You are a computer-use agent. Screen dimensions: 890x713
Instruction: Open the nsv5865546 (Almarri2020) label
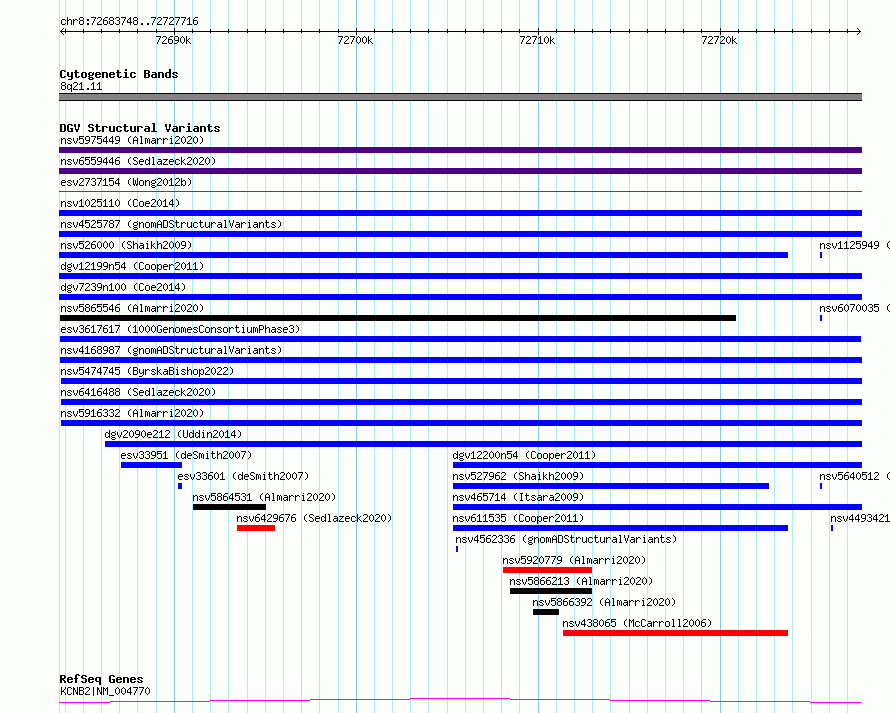pos(132,308)
